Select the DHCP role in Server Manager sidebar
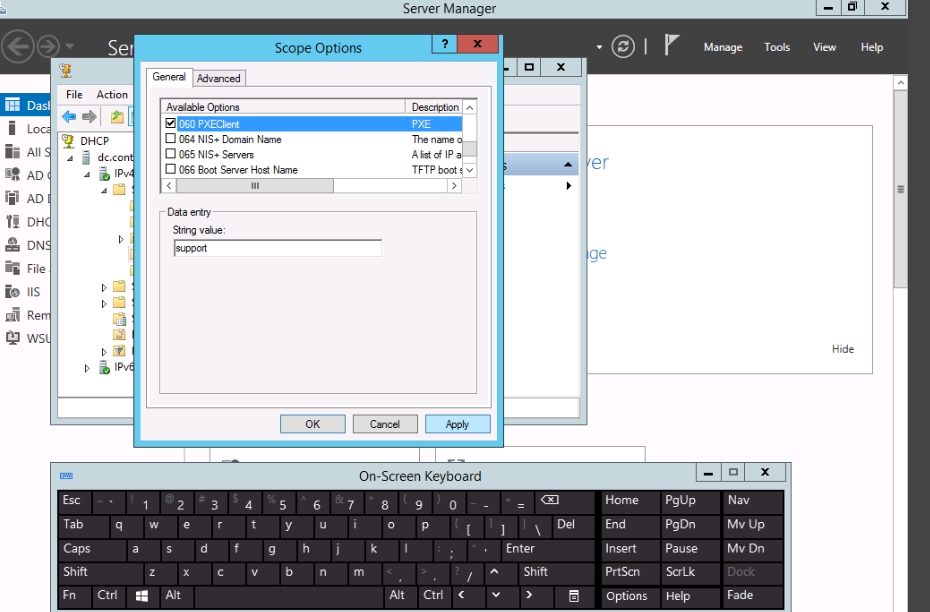The width and height of the screenshot is (930, 612). click(27, 222)
